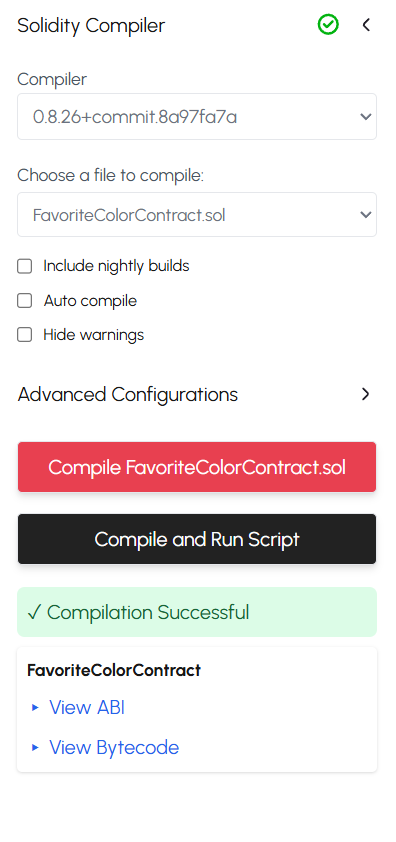Click the Compile and Run Script button
The height and width of the screenshot is (842, 396).
[x=197, y=539]
